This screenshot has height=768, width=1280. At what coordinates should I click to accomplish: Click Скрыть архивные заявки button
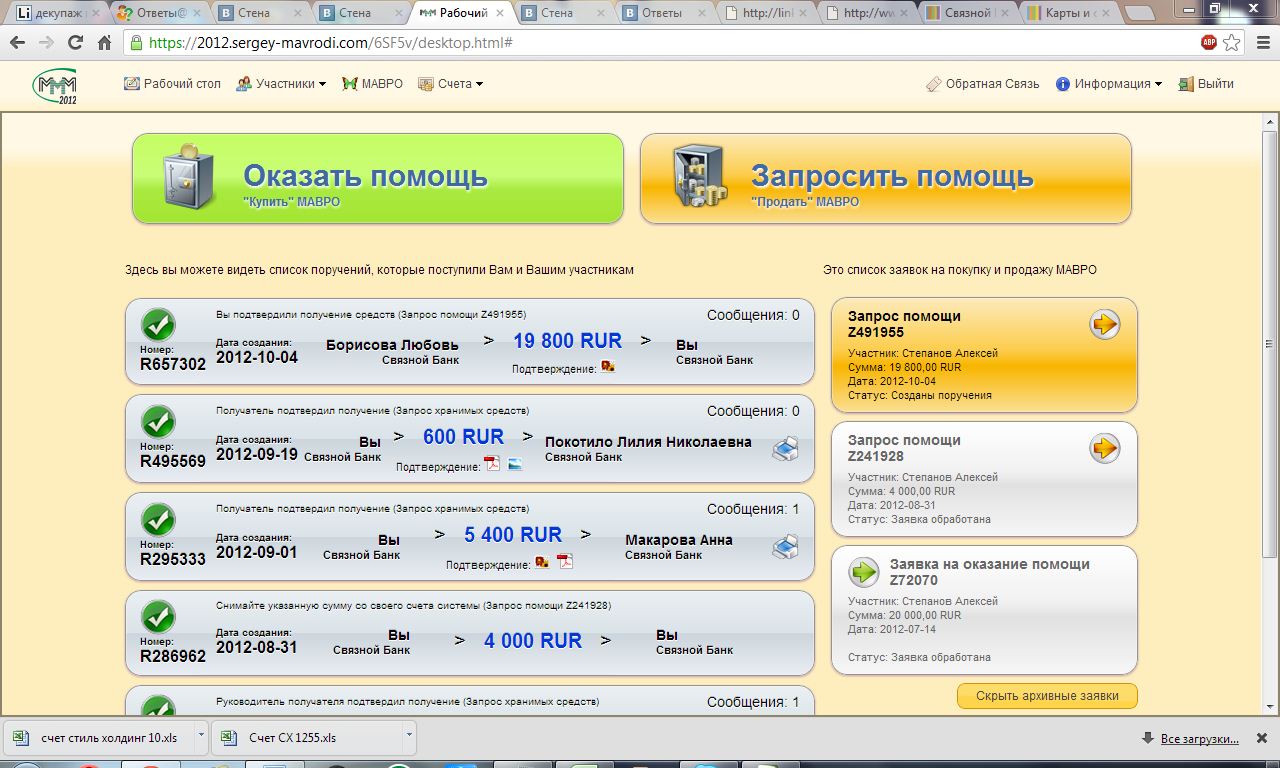tap(1047, 696)
